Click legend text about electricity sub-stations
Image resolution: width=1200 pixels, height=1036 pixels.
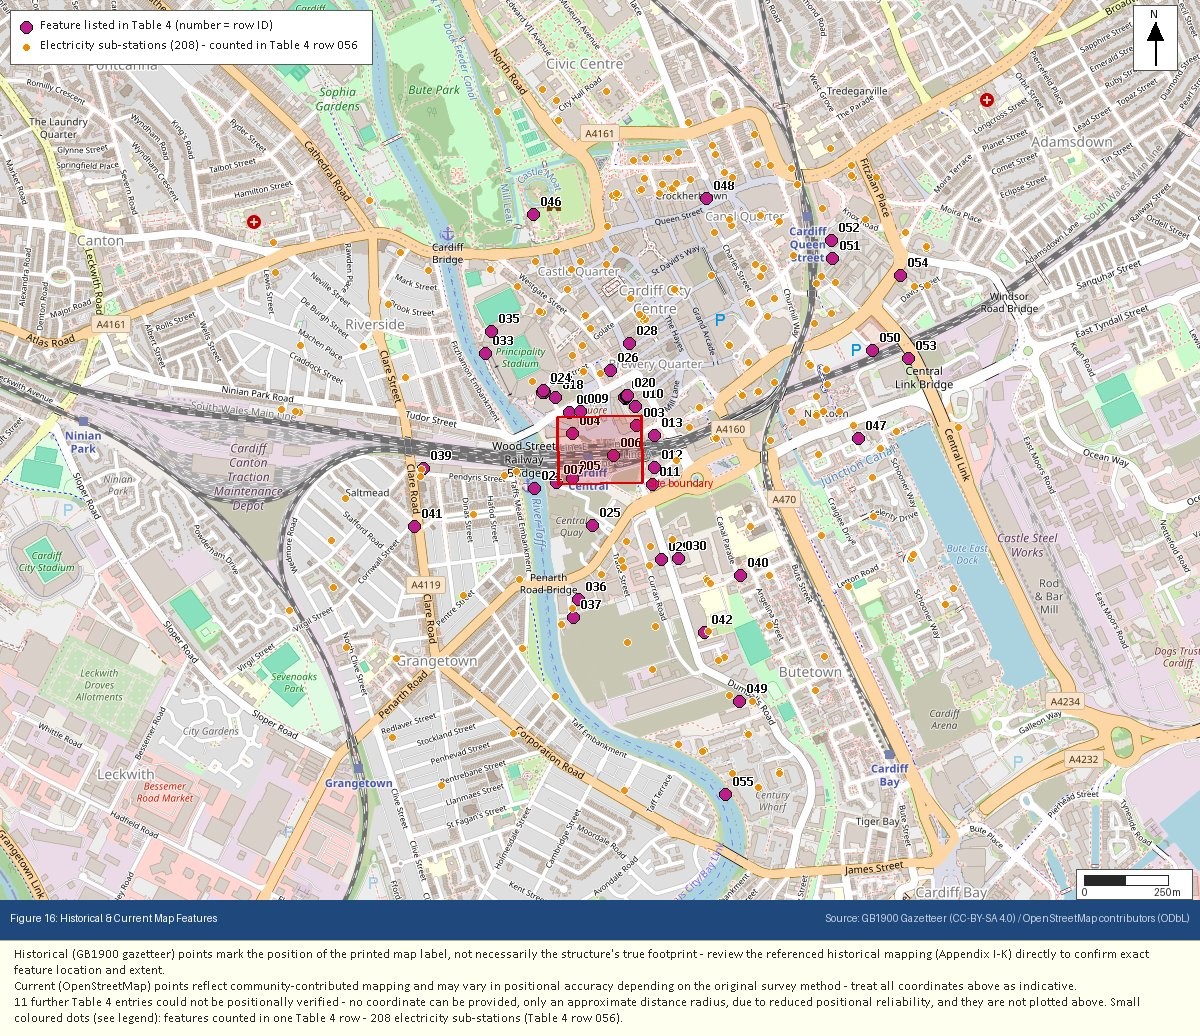point(198,45)
